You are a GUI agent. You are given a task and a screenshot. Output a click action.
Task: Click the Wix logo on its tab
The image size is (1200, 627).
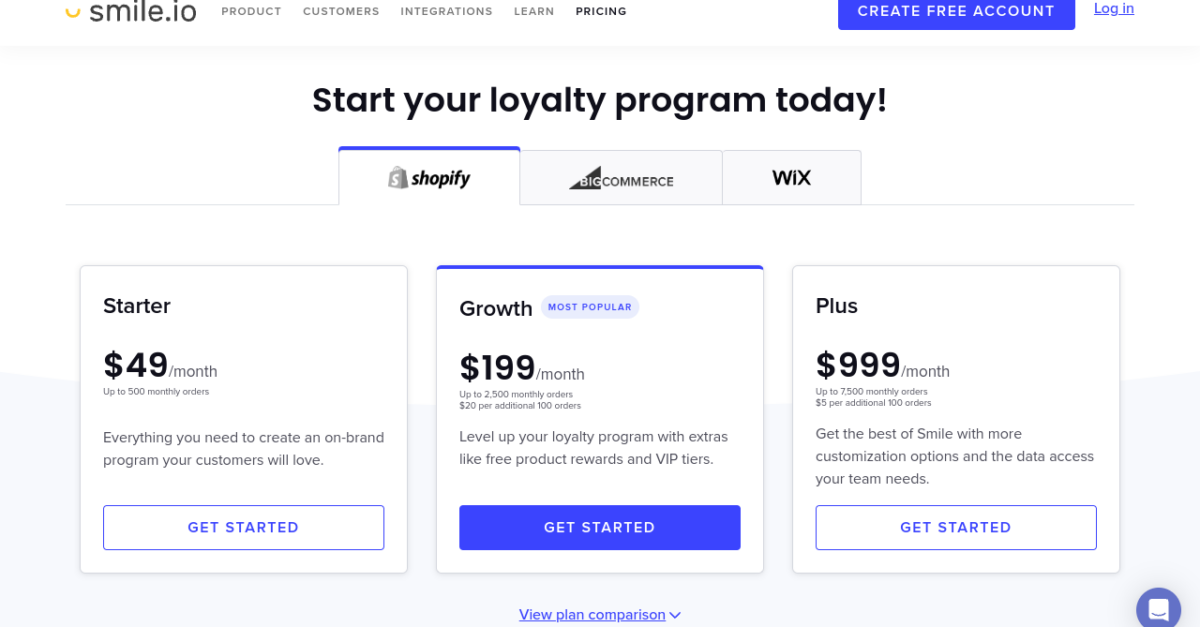[x=791, y=177]
